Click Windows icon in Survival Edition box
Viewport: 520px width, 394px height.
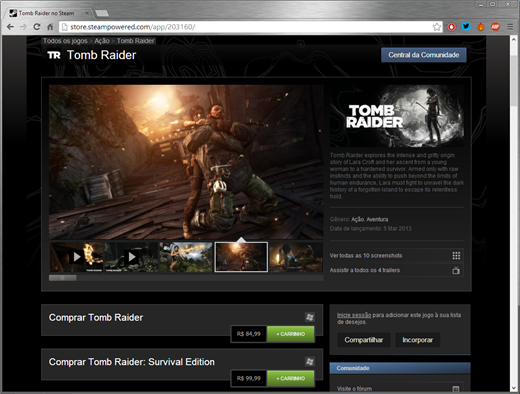pyautogui.click(x=310, y=361)
